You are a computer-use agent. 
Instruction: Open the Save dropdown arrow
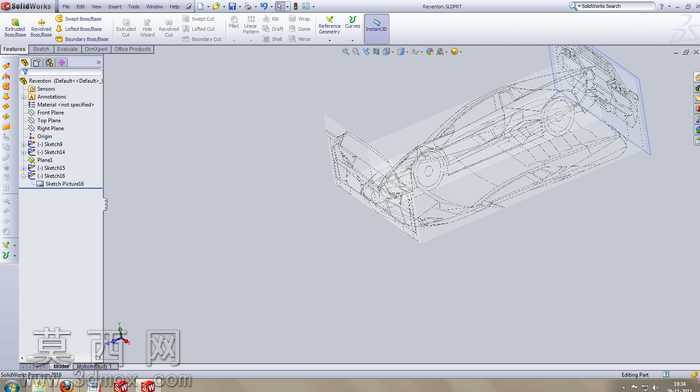[239, 7]
